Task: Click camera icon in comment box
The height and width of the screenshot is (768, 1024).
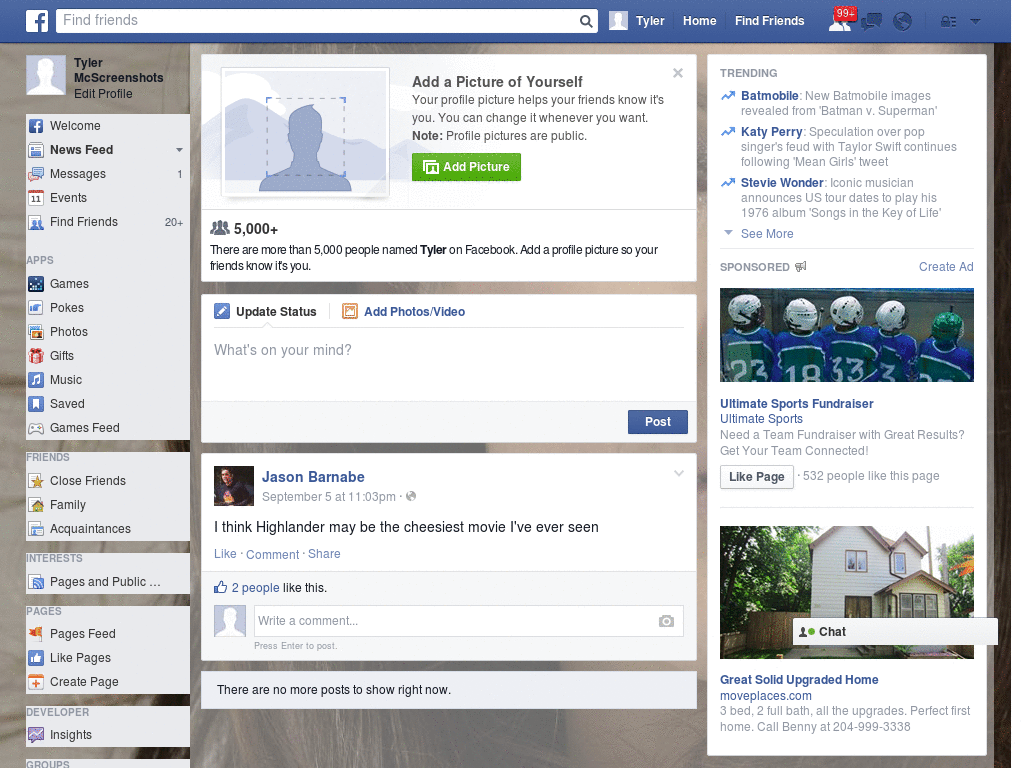Action: [666, 621]
